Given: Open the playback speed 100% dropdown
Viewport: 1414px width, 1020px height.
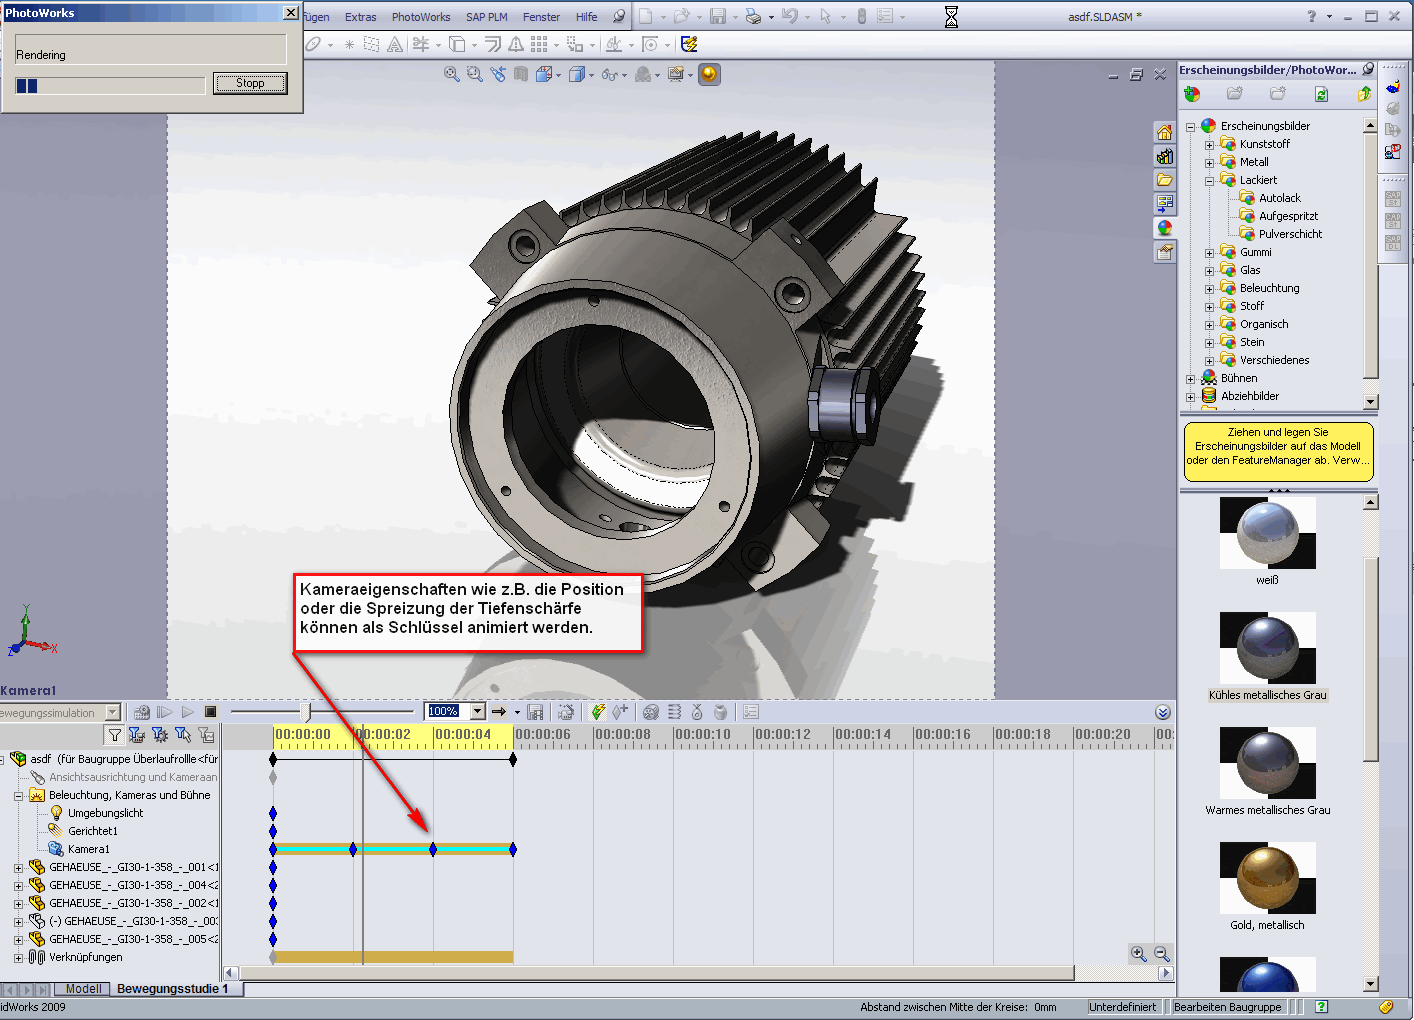Looking at the screenshot, I should tap(477, 712).
